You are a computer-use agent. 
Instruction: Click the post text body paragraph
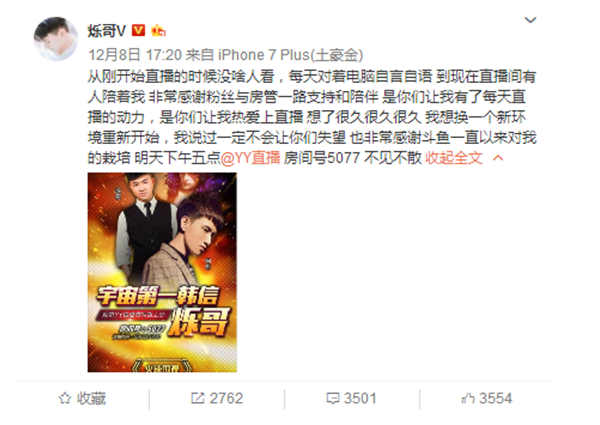coord(312,117)
